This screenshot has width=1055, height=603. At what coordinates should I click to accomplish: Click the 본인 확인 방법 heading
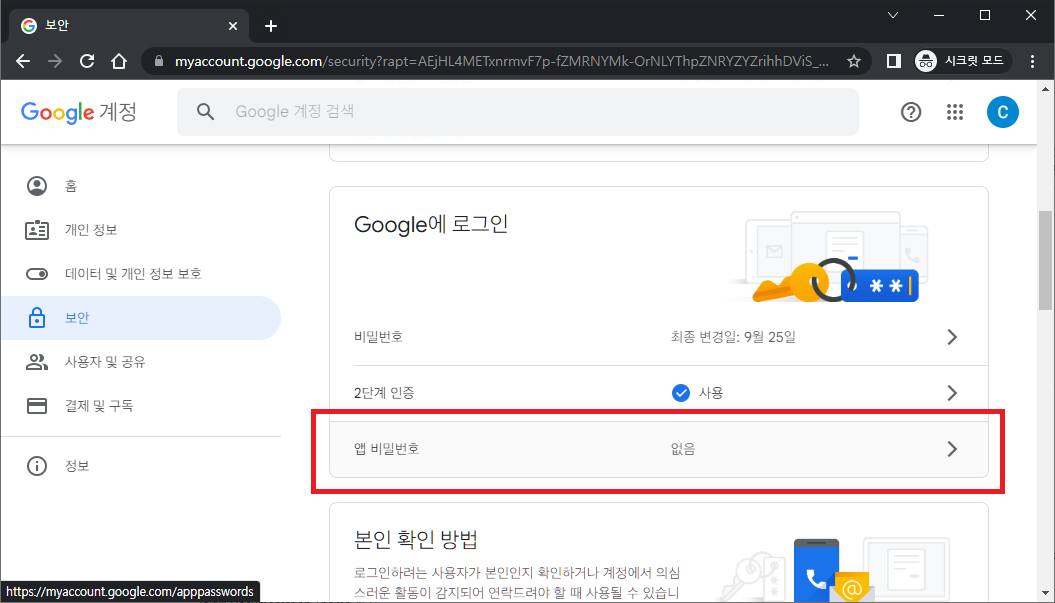416,539
